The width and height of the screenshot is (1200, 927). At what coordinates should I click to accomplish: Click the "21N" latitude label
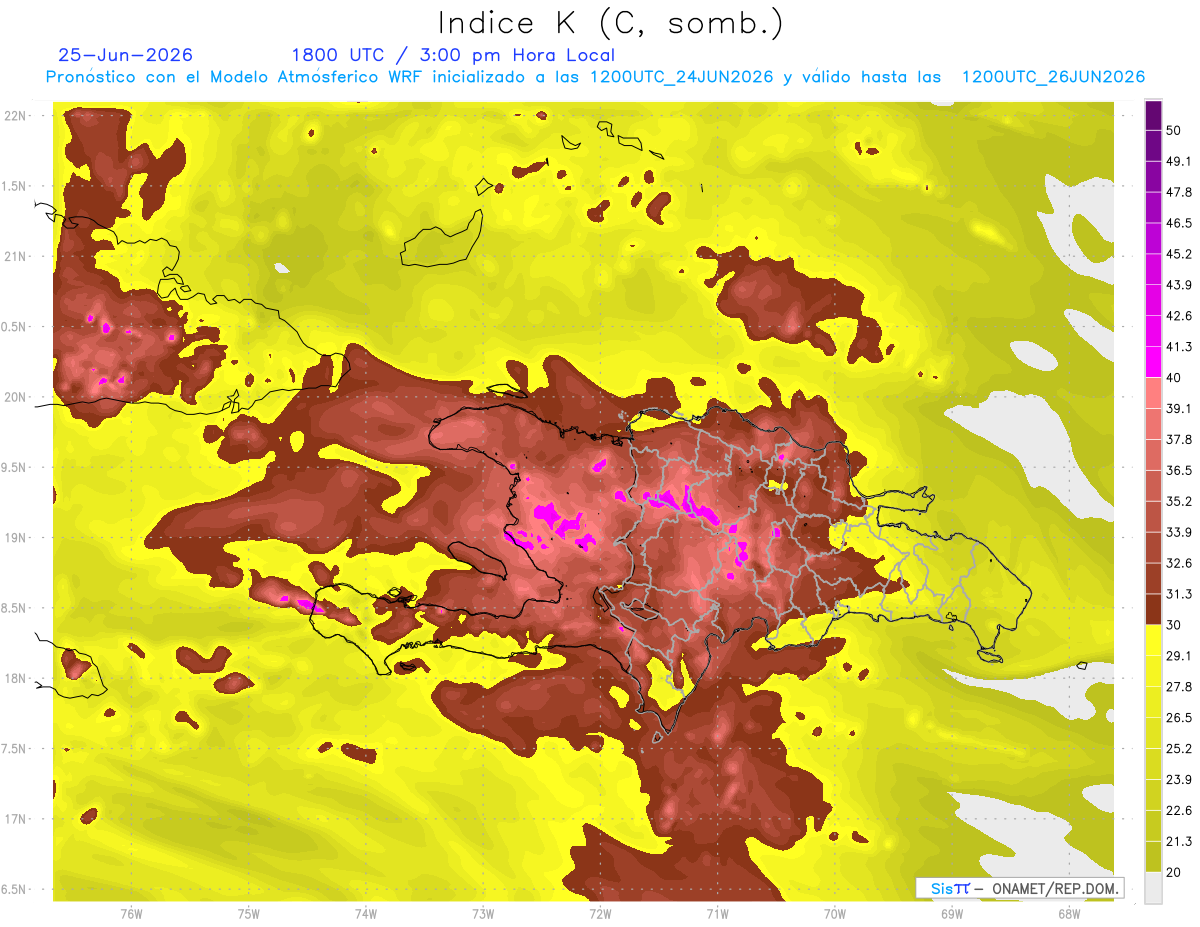[17, 257]
